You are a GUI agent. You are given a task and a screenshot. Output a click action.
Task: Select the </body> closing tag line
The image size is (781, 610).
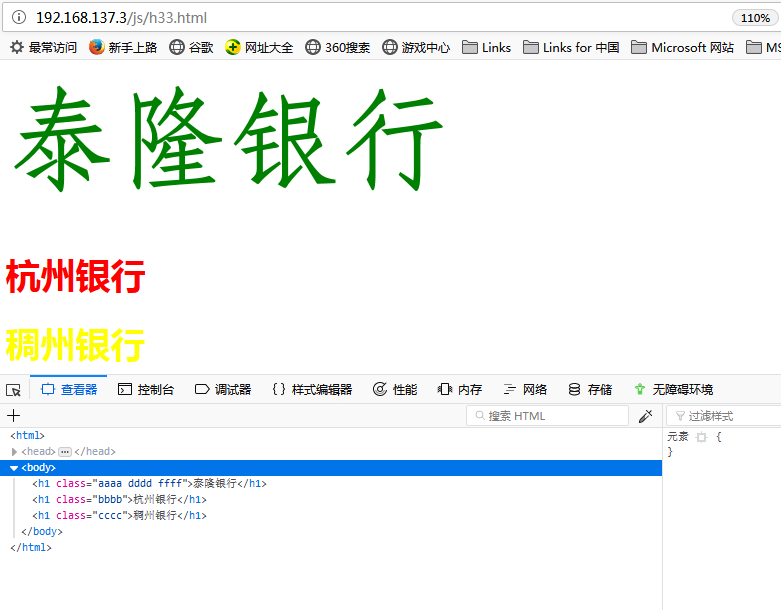click(x=42, y=531)
